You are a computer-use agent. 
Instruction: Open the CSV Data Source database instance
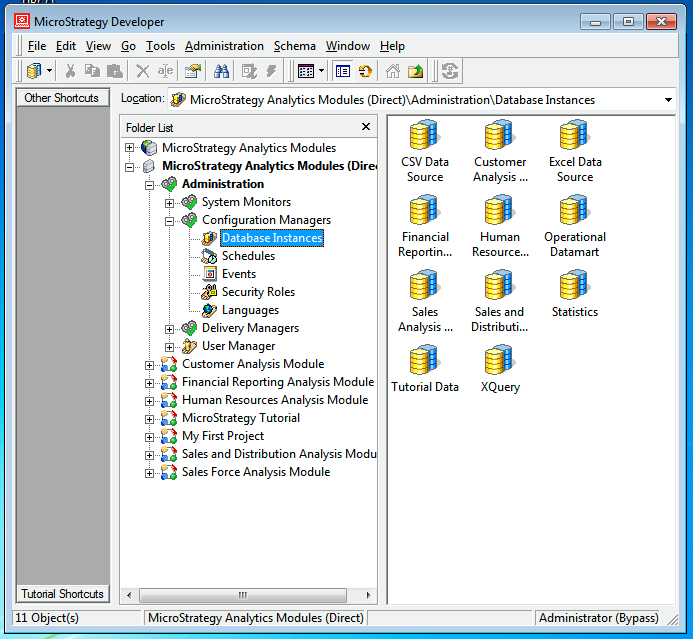coord(424,136)
